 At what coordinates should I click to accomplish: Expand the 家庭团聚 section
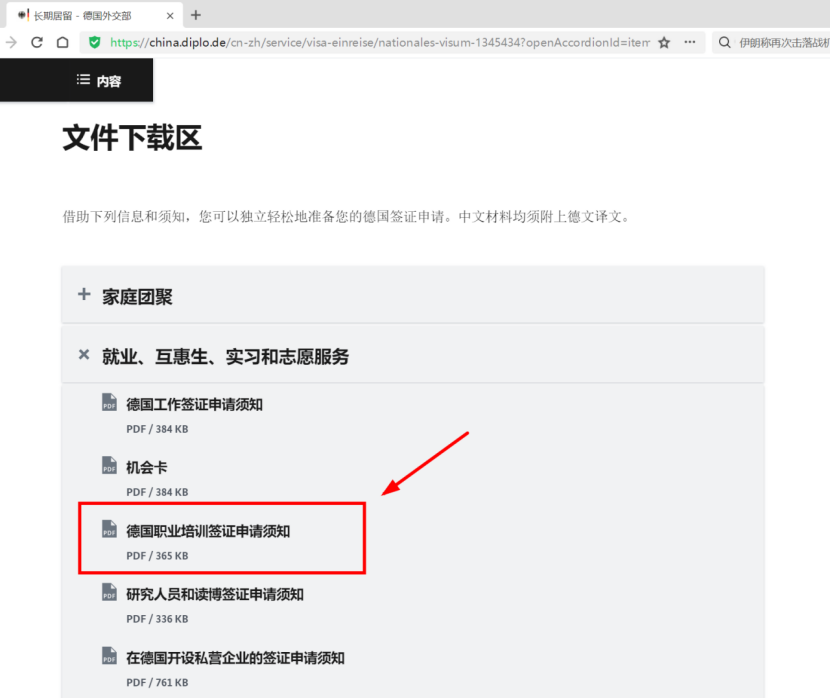pos(137,296)
